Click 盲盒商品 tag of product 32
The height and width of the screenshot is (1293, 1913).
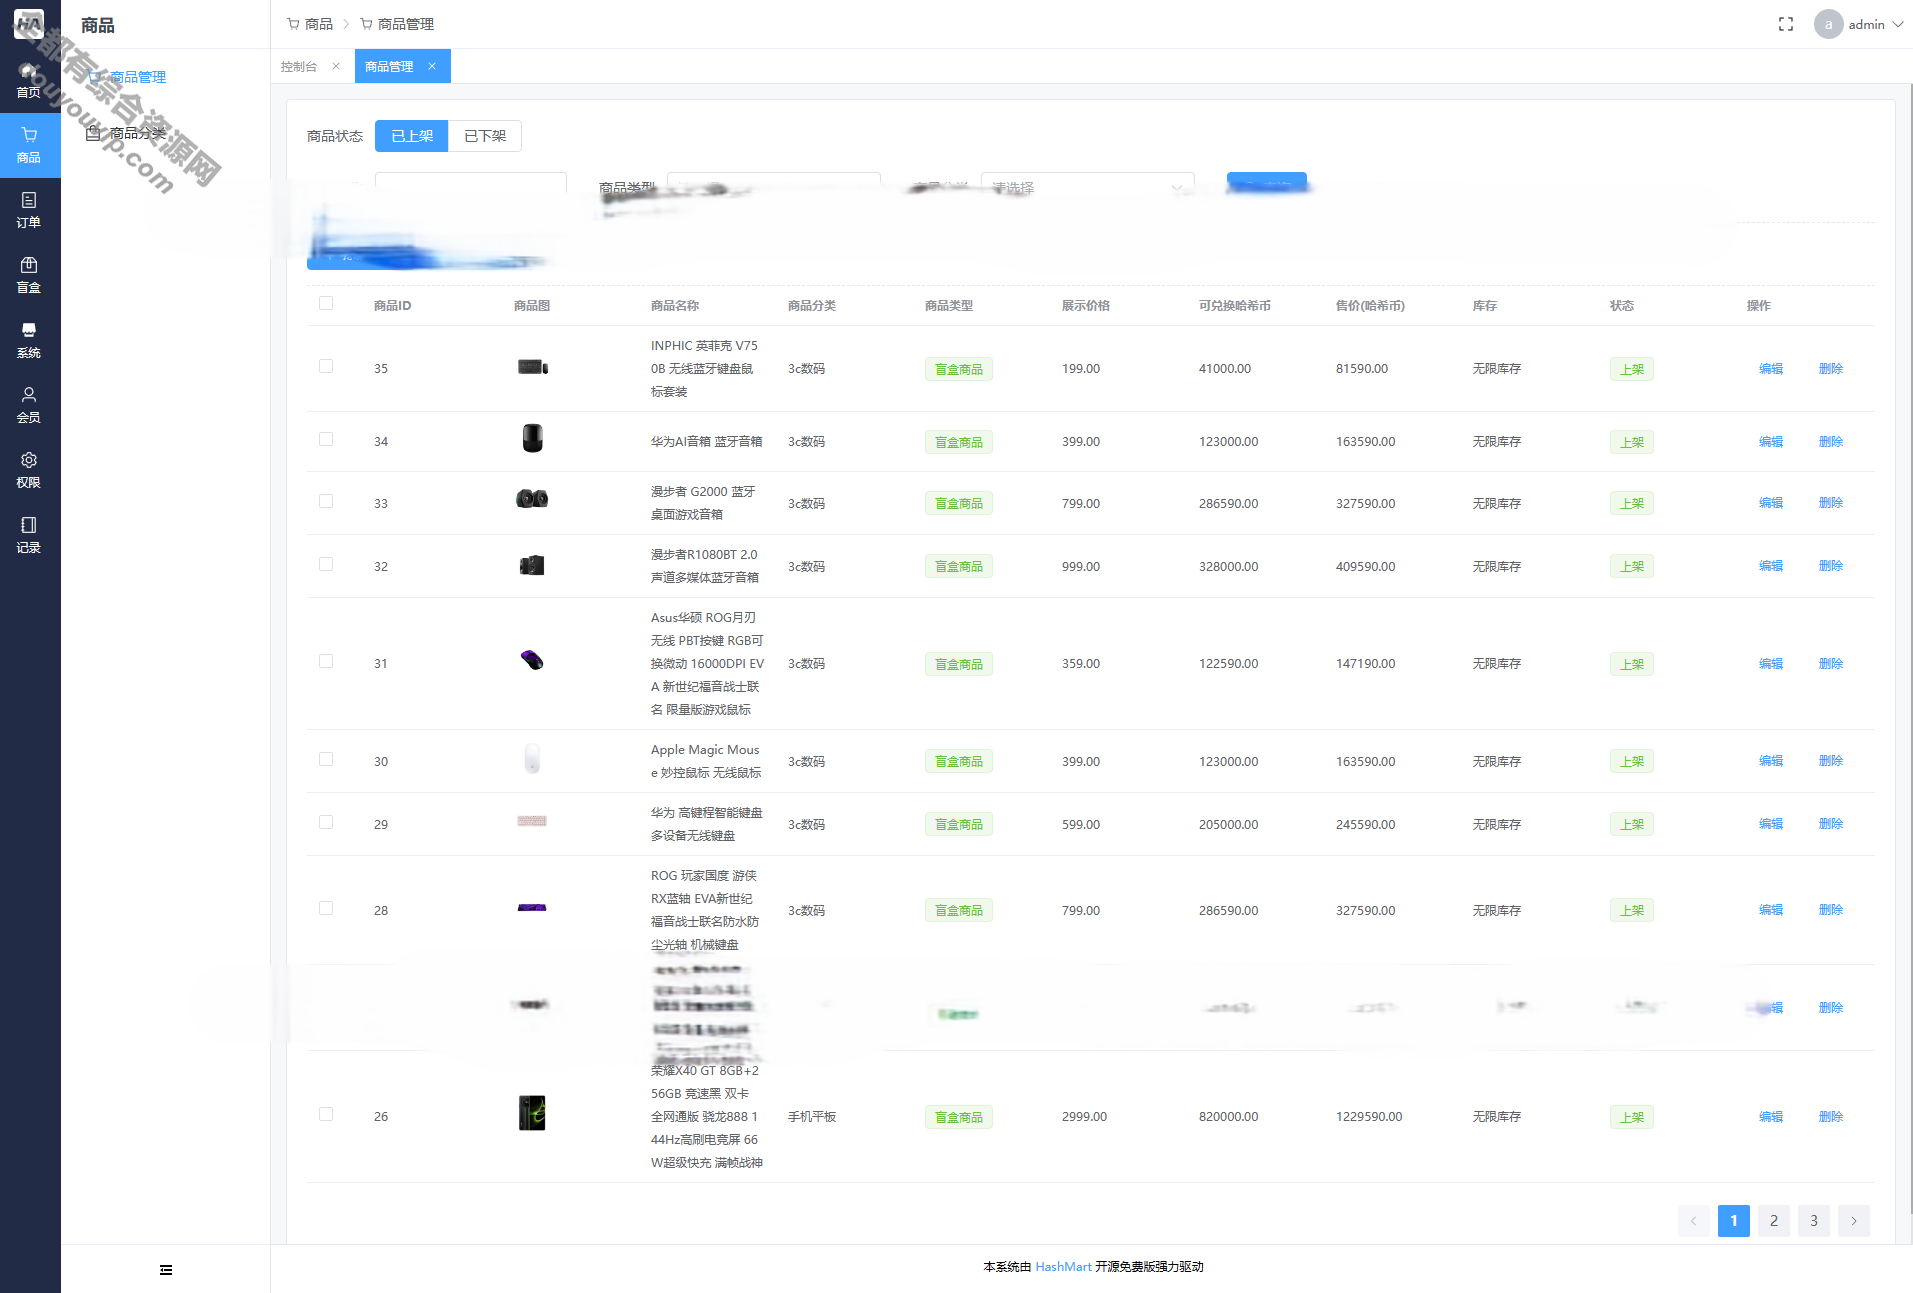point(959,566)
